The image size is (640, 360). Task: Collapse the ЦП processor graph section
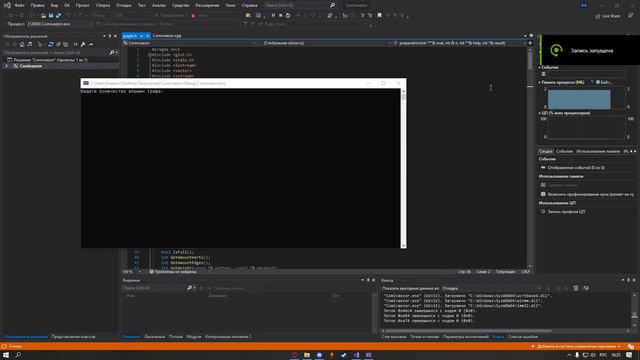[539, 113]
